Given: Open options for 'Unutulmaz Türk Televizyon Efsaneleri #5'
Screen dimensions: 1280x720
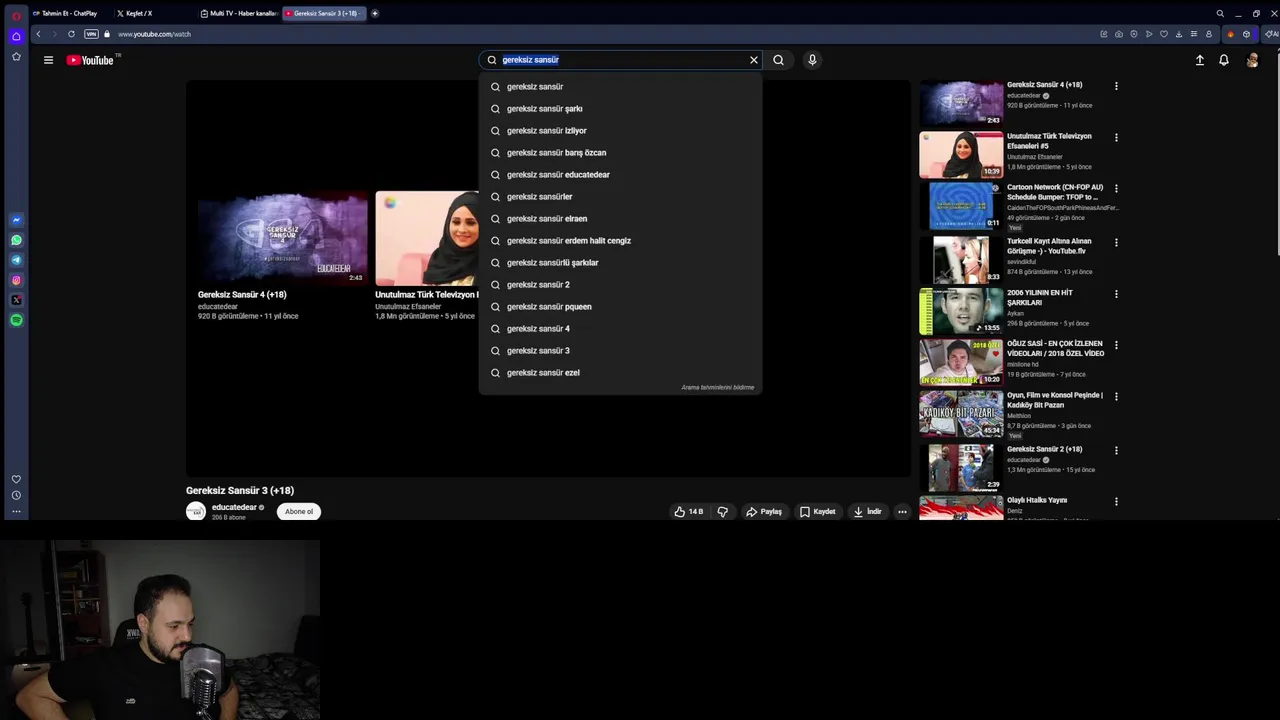Looking at the screenshot, I should point(1116,137).
